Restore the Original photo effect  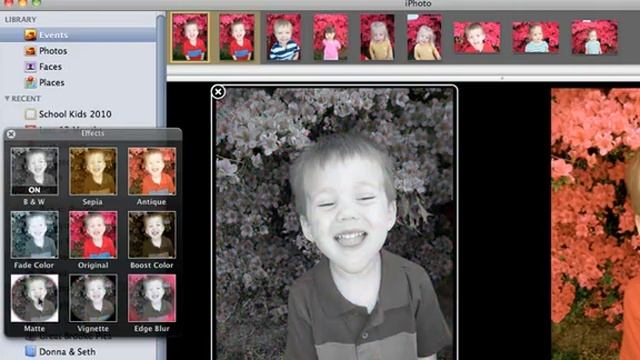tap(93, 235)
